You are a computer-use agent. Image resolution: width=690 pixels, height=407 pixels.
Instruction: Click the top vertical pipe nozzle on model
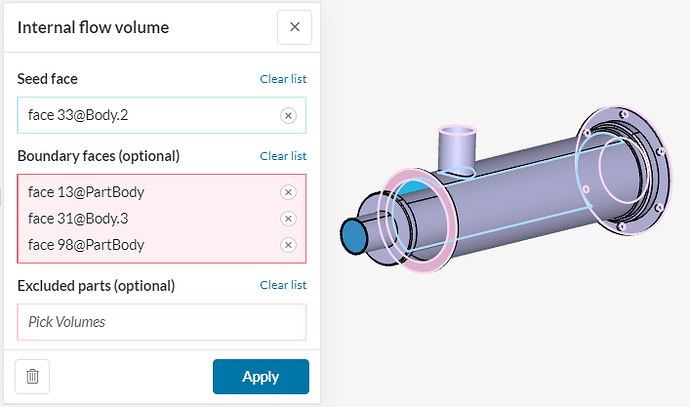[459, 148]
